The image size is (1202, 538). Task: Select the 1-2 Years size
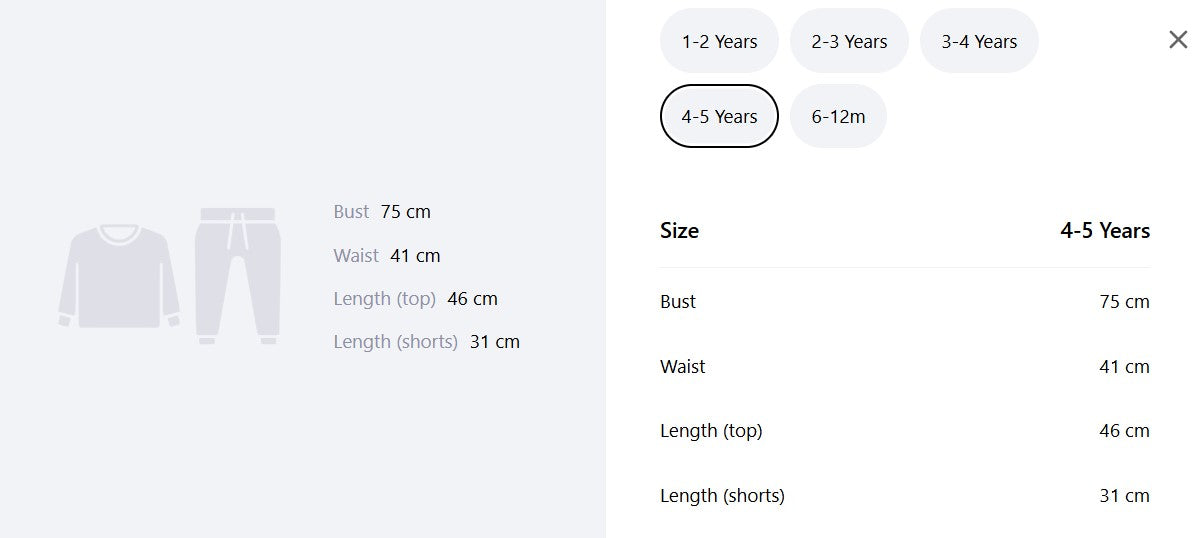[x=719, y=41]
